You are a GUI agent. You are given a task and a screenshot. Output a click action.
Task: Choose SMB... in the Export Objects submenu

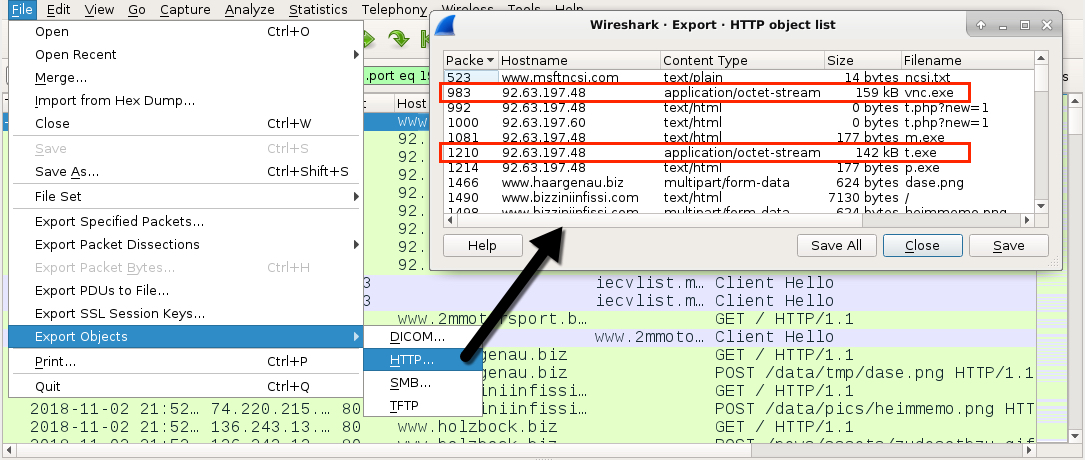pyautogui.click(x=422, y=383)
